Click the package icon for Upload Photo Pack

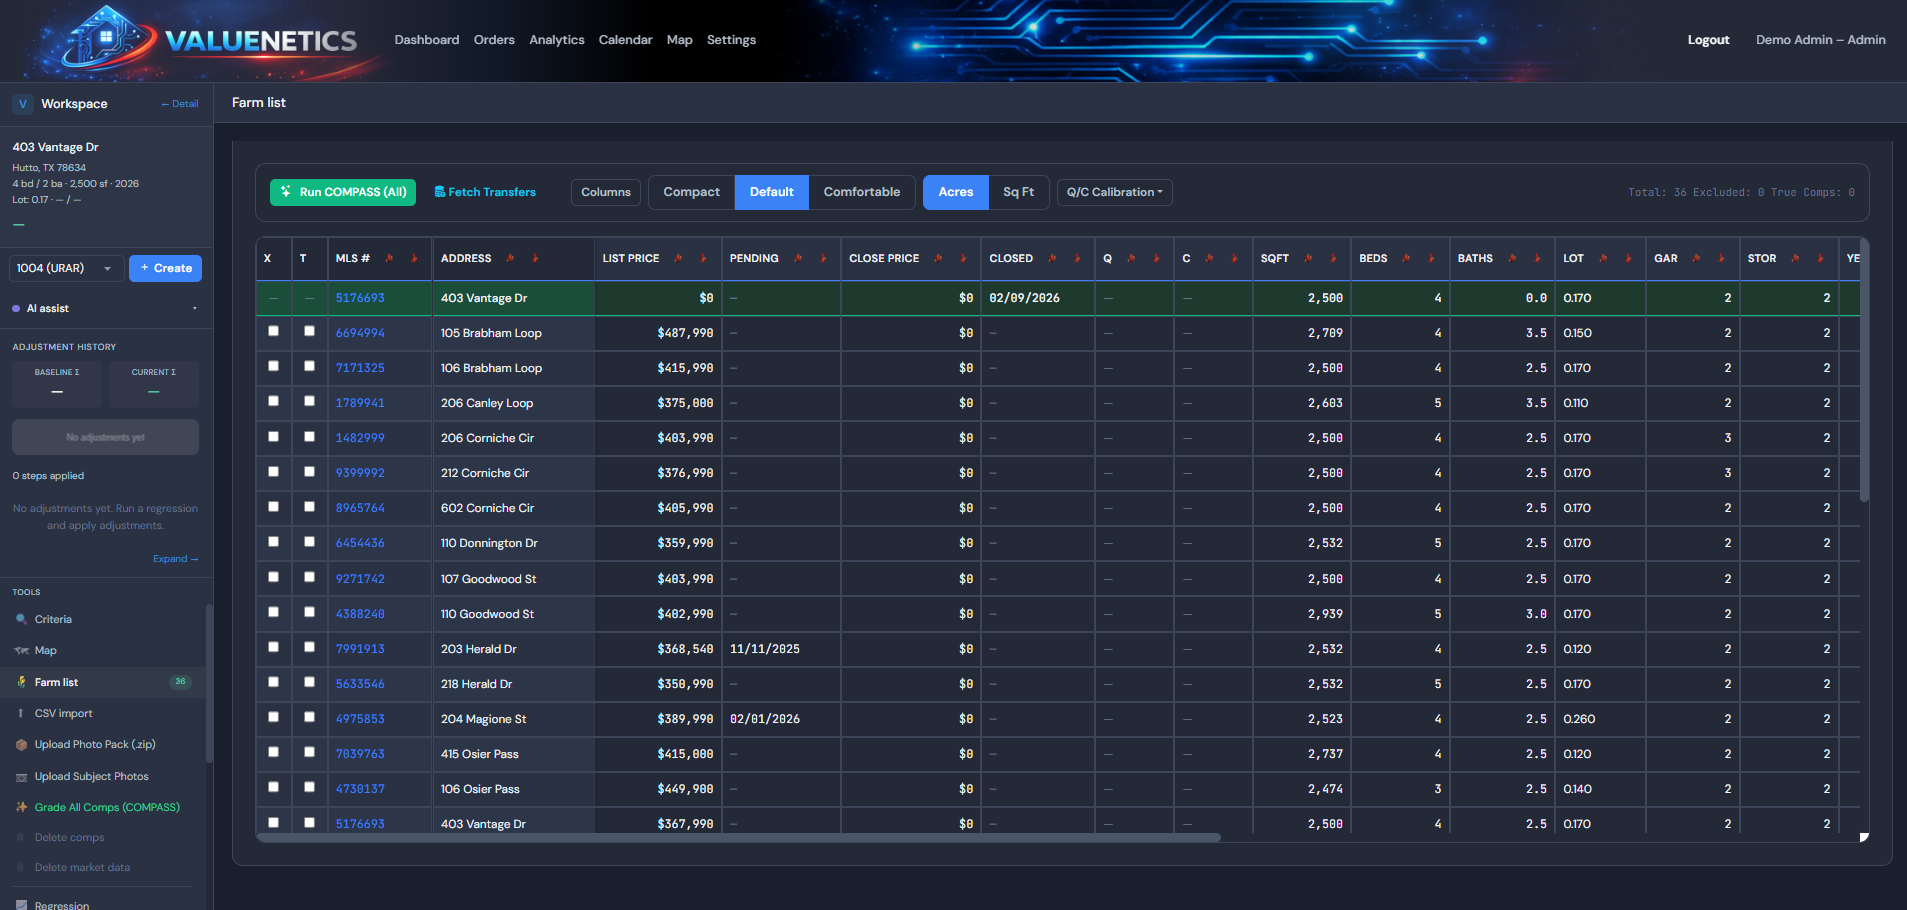(21, 745)
